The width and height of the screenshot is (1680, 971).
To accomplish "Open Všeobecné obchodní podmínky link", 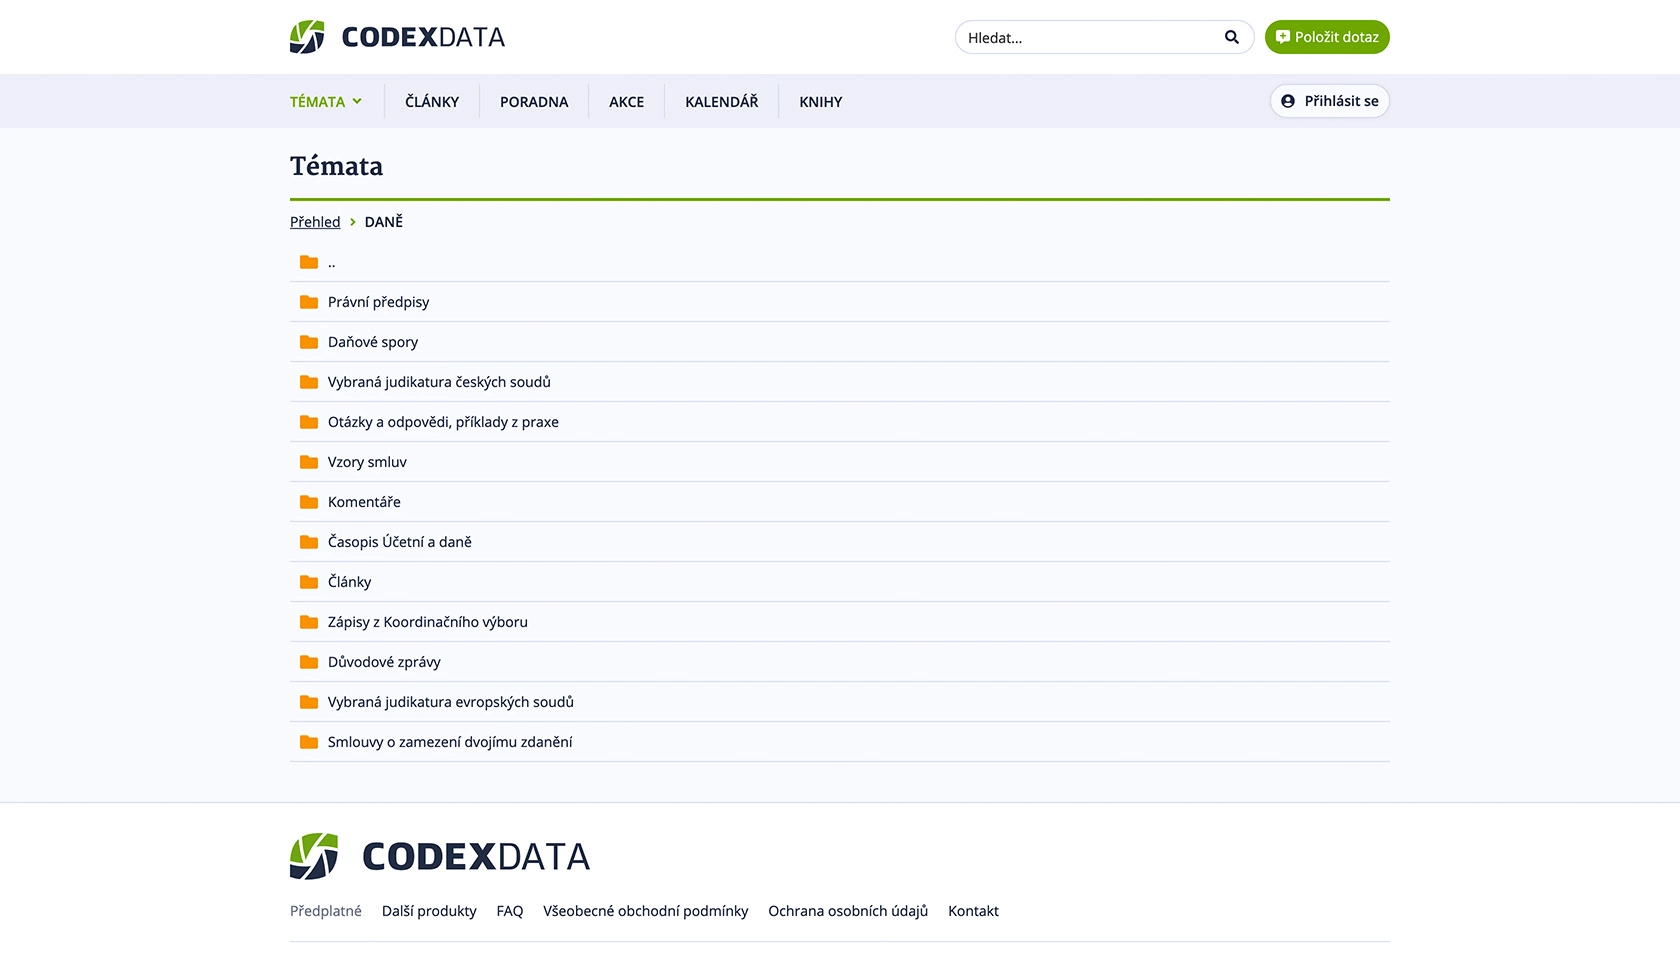I will (646, 911).
